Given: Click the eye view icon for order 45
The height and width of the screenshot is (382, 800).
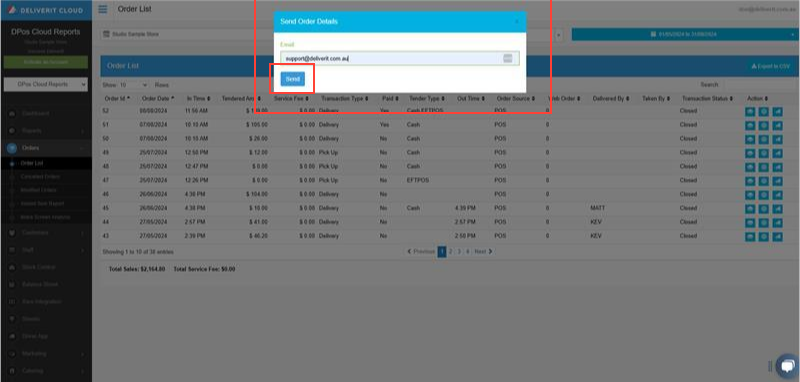Looking at the screenshot, I should pyautogui.click(x=750, y=209).
